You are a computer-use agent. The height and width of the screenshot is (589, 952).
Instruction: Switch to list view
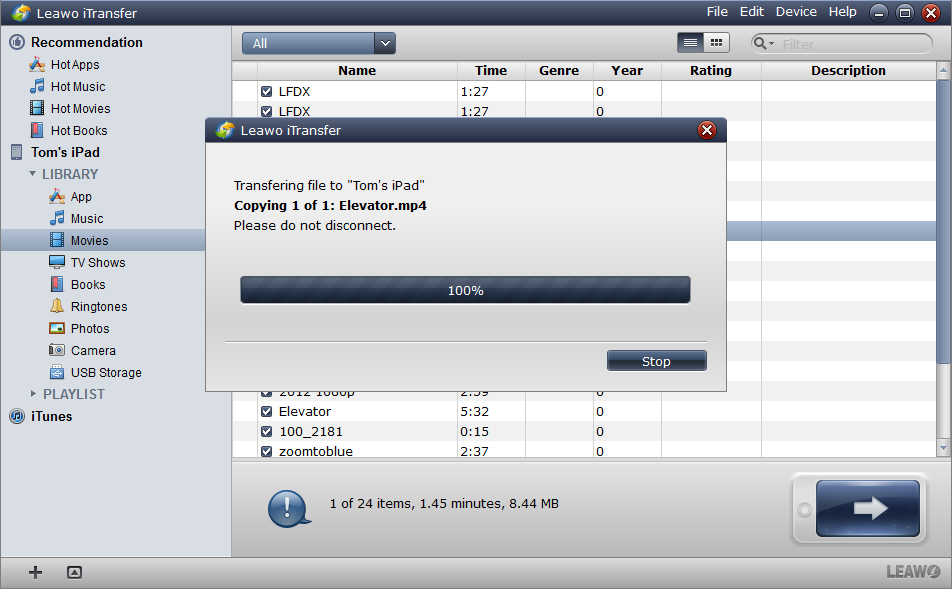[x=690, y=43]
